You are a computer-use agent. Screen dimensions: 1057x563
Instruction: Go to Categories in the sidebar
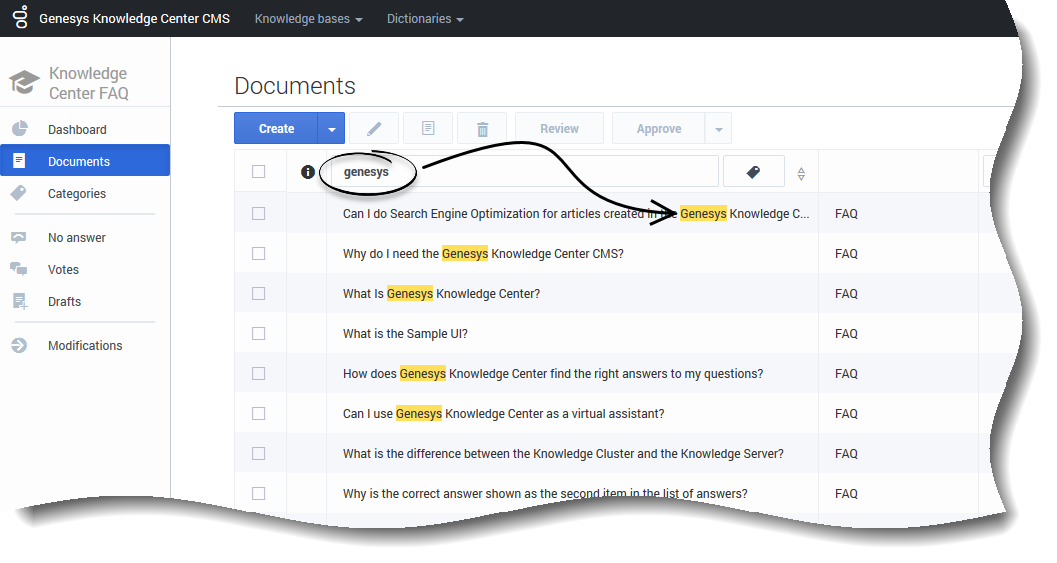pyautogui.click(x=77, y=194)
